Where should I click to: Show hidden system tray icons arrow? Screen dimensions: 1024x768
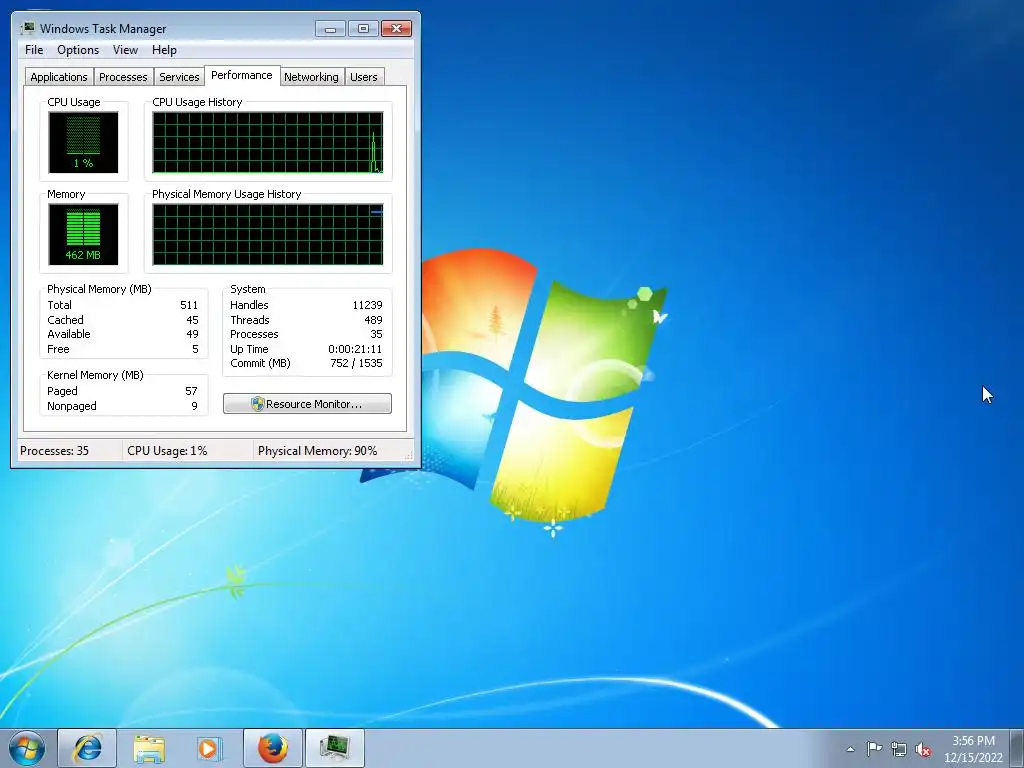(850, 749)
